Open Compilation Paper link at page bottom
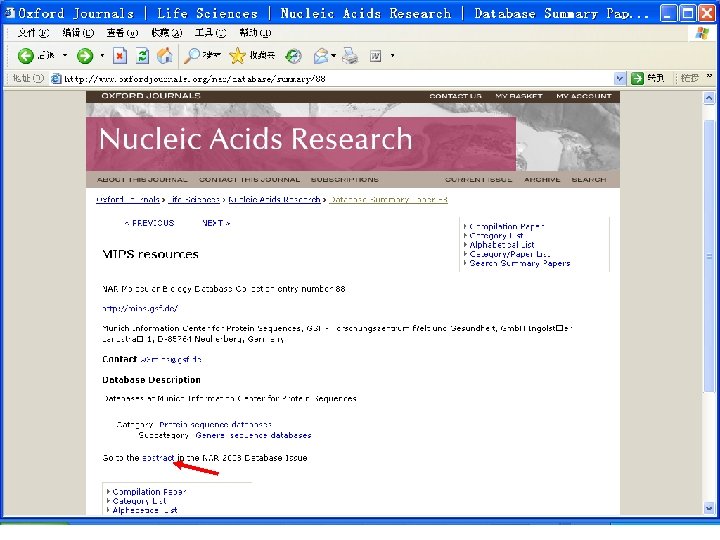This screenshot has width=720, height=540. pos(149,492)
